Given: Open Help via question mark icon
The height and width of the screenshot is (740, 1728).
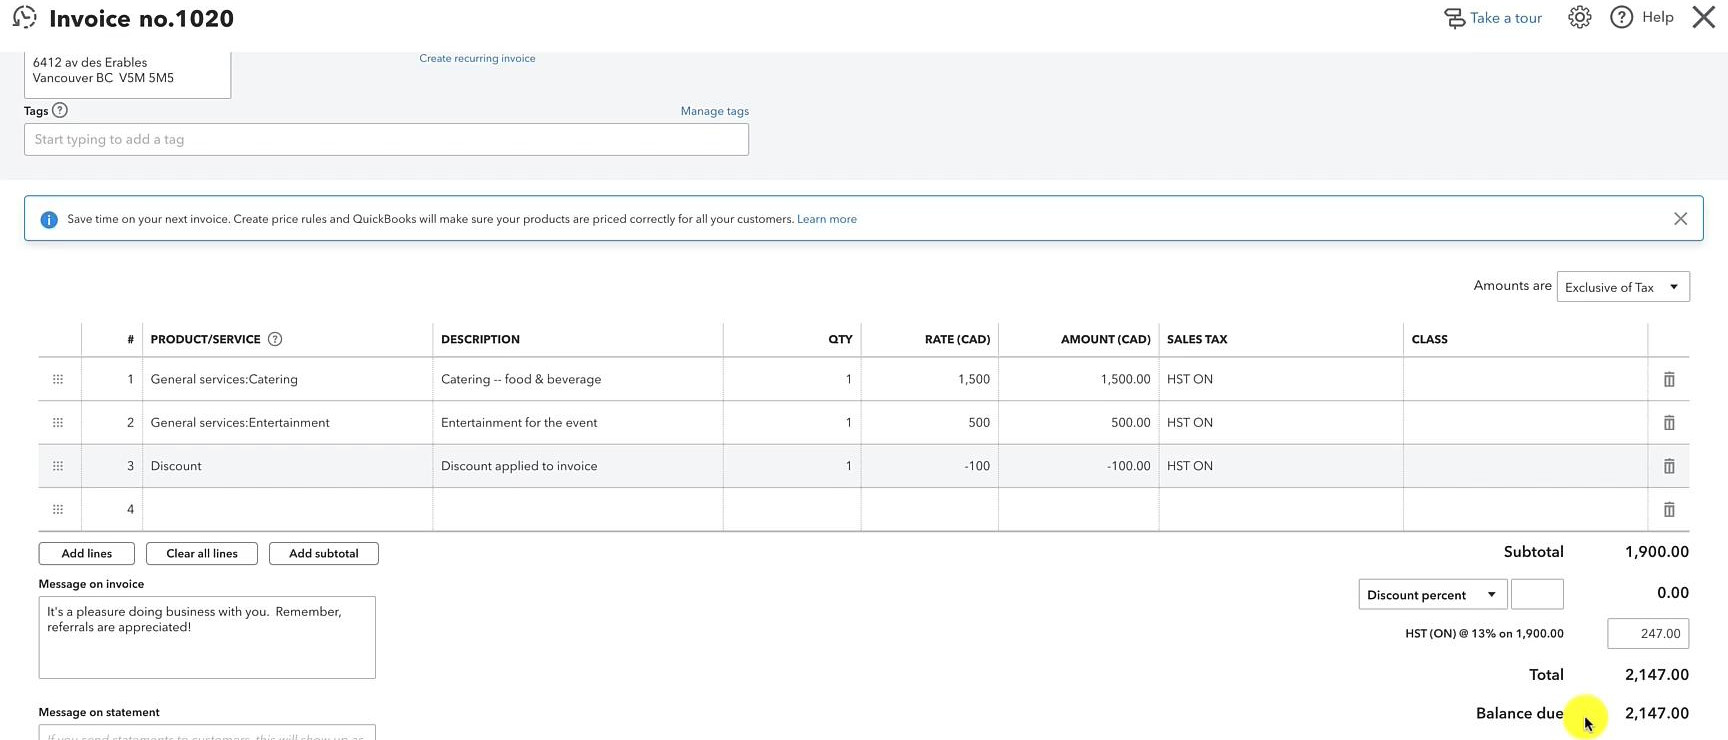Looking at the screenshot, I should pos(1621,17).
